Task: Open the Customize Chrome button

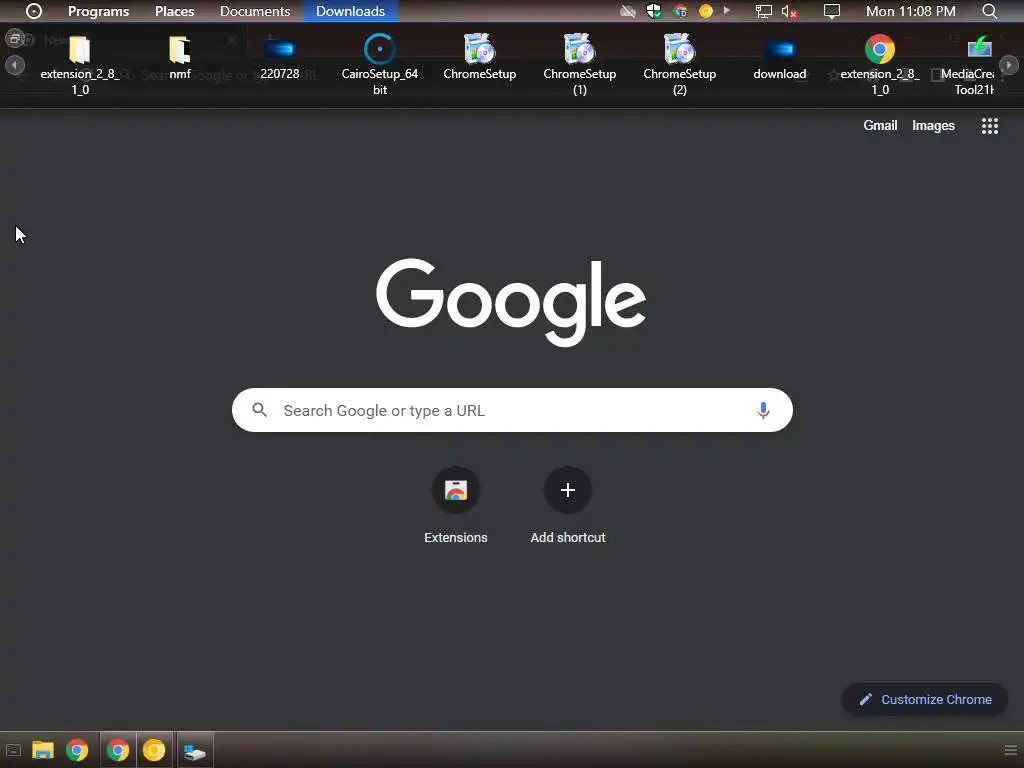Action: coord(925,699)
